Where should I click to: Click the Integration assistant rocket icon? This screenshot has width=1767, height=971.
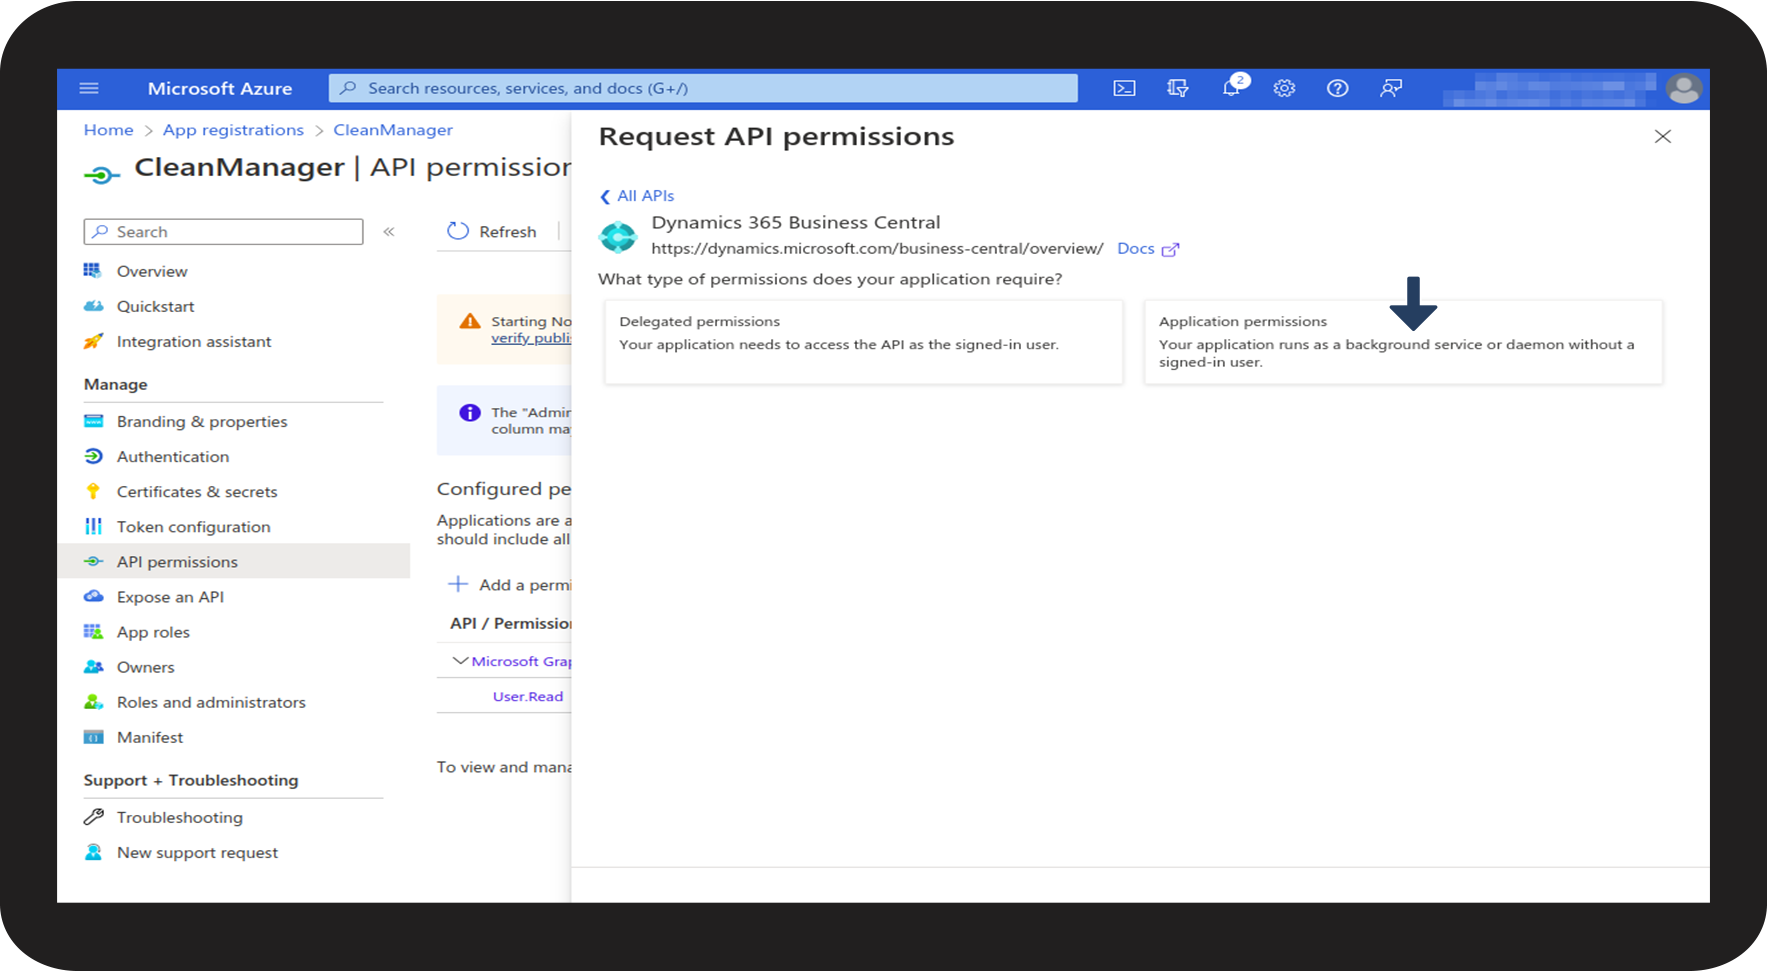click(x=93, y=341)
